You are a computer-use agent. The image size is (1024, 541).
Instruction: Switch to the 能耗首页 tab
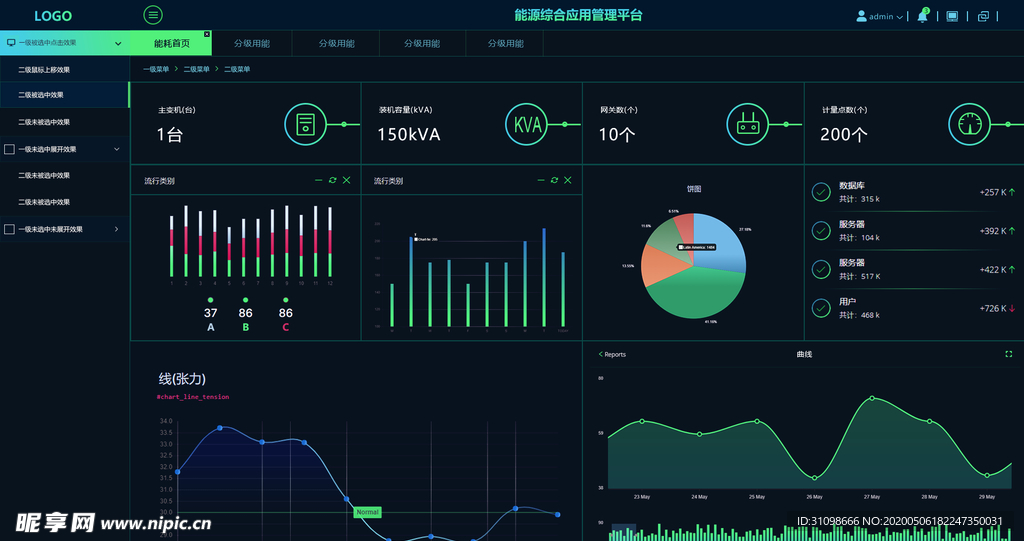pos(171,44)
